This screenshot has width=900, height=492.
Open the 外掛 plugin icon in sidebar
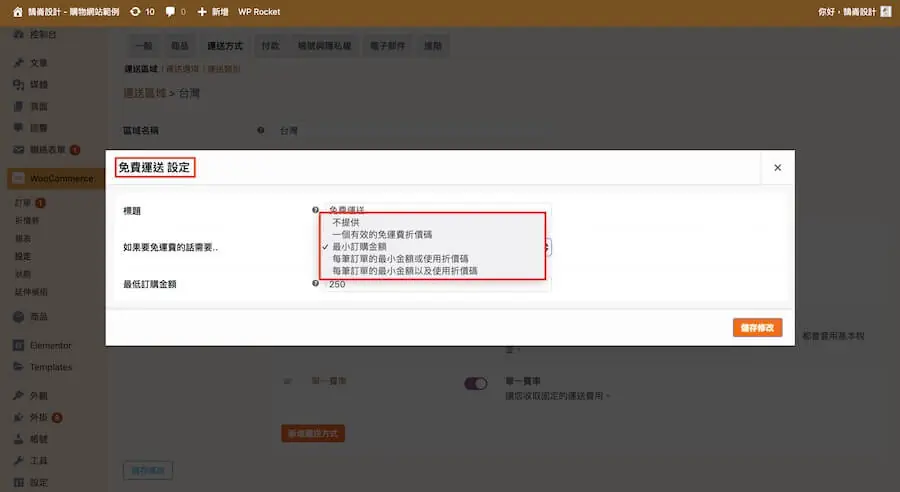18,417
